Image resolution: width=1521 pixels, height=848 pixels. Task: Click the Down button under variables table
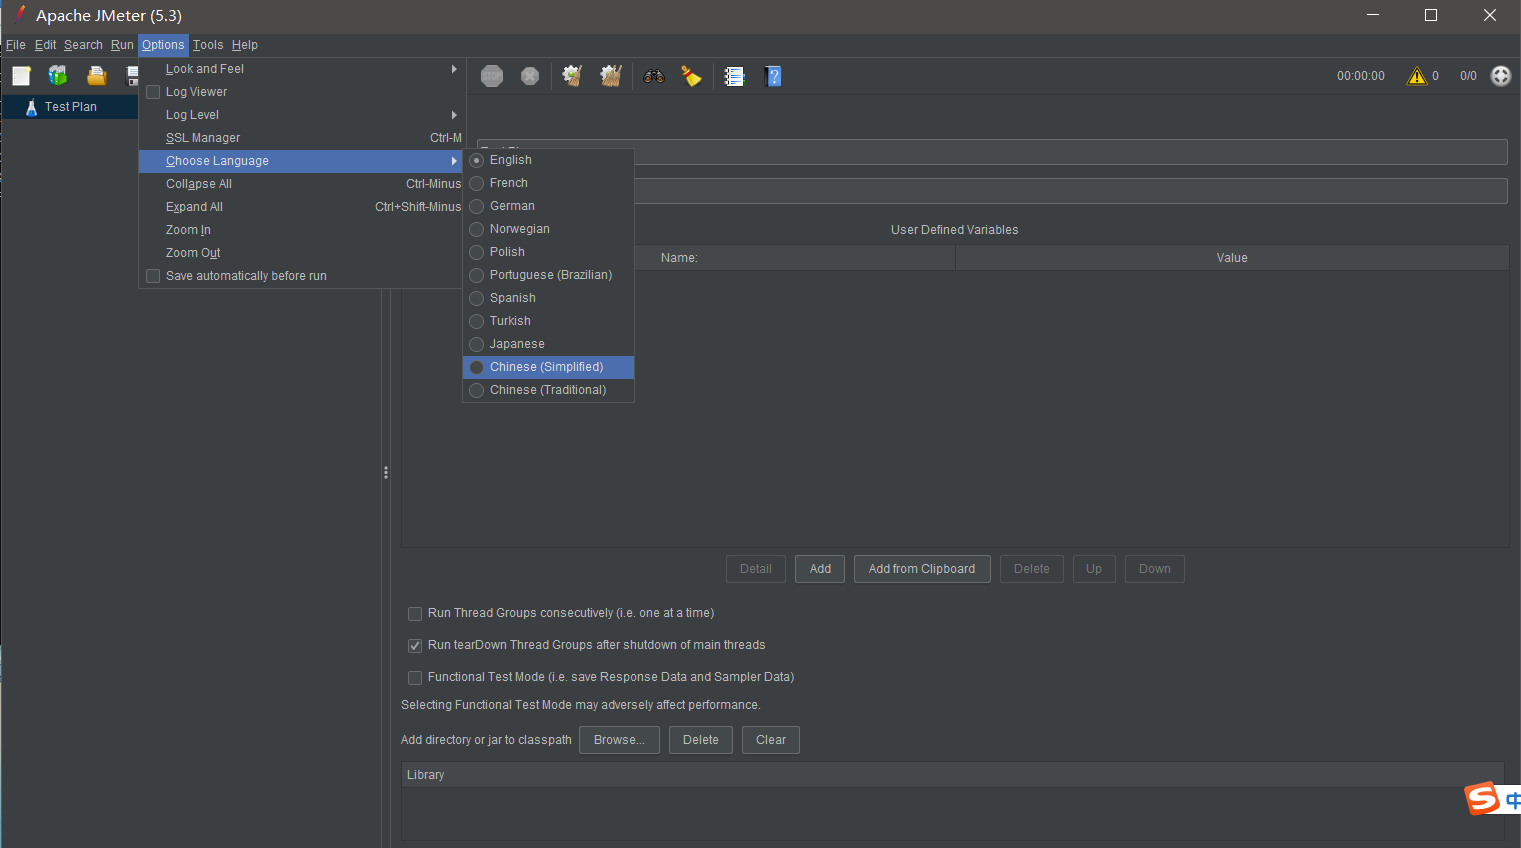pyautogui.click(x=1155, y=569)
